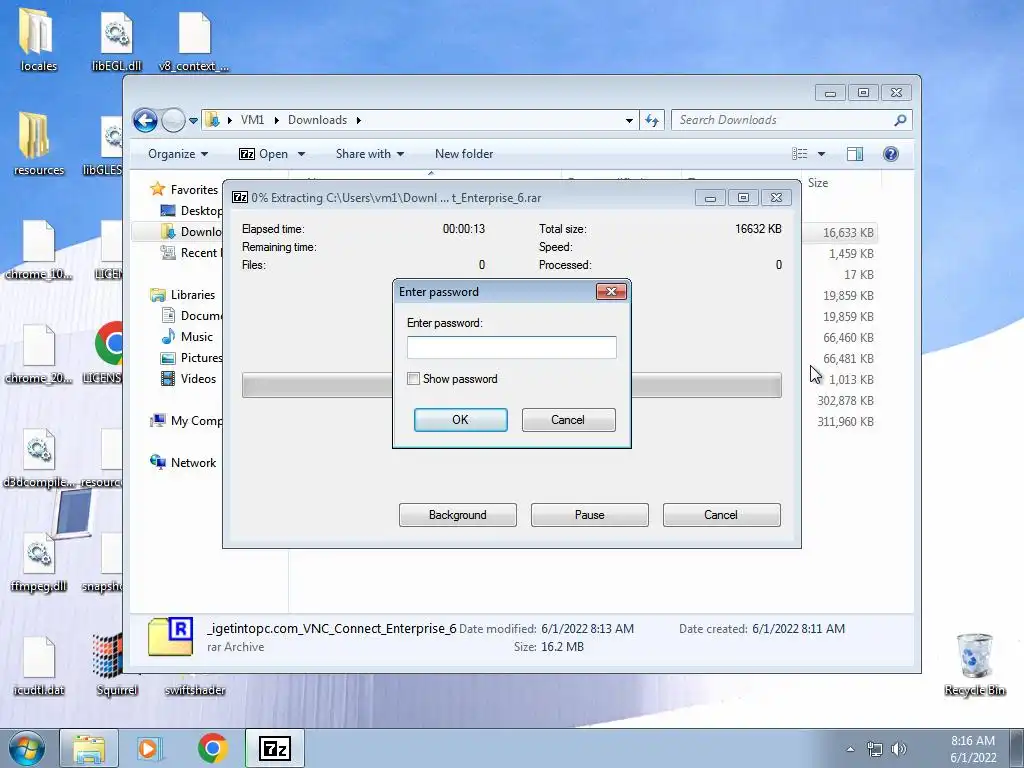Send extraction to Background

458,515
